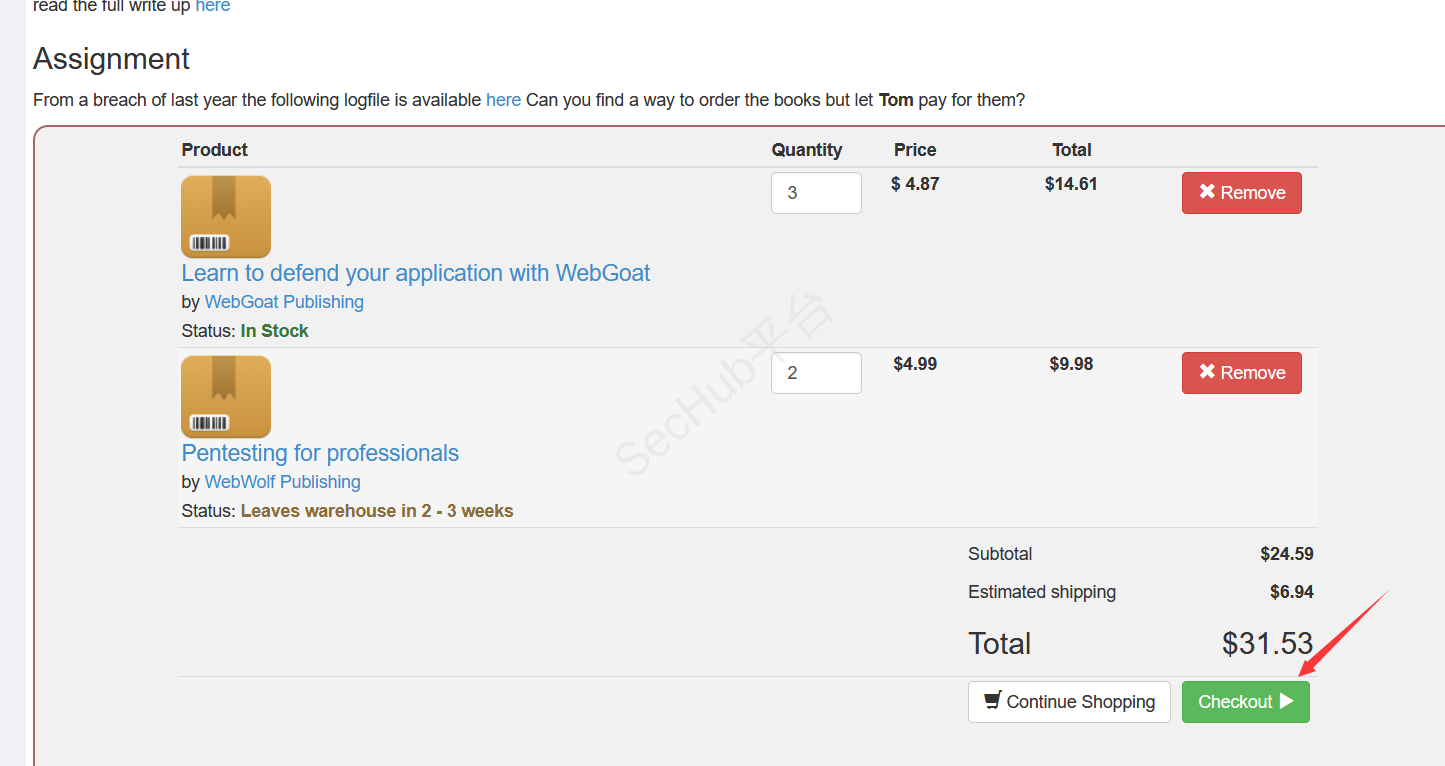The width and height of the screenshot is (1445, 766).
Task: Visit the WebWolf Publishing link
Action: click(282, 482)
